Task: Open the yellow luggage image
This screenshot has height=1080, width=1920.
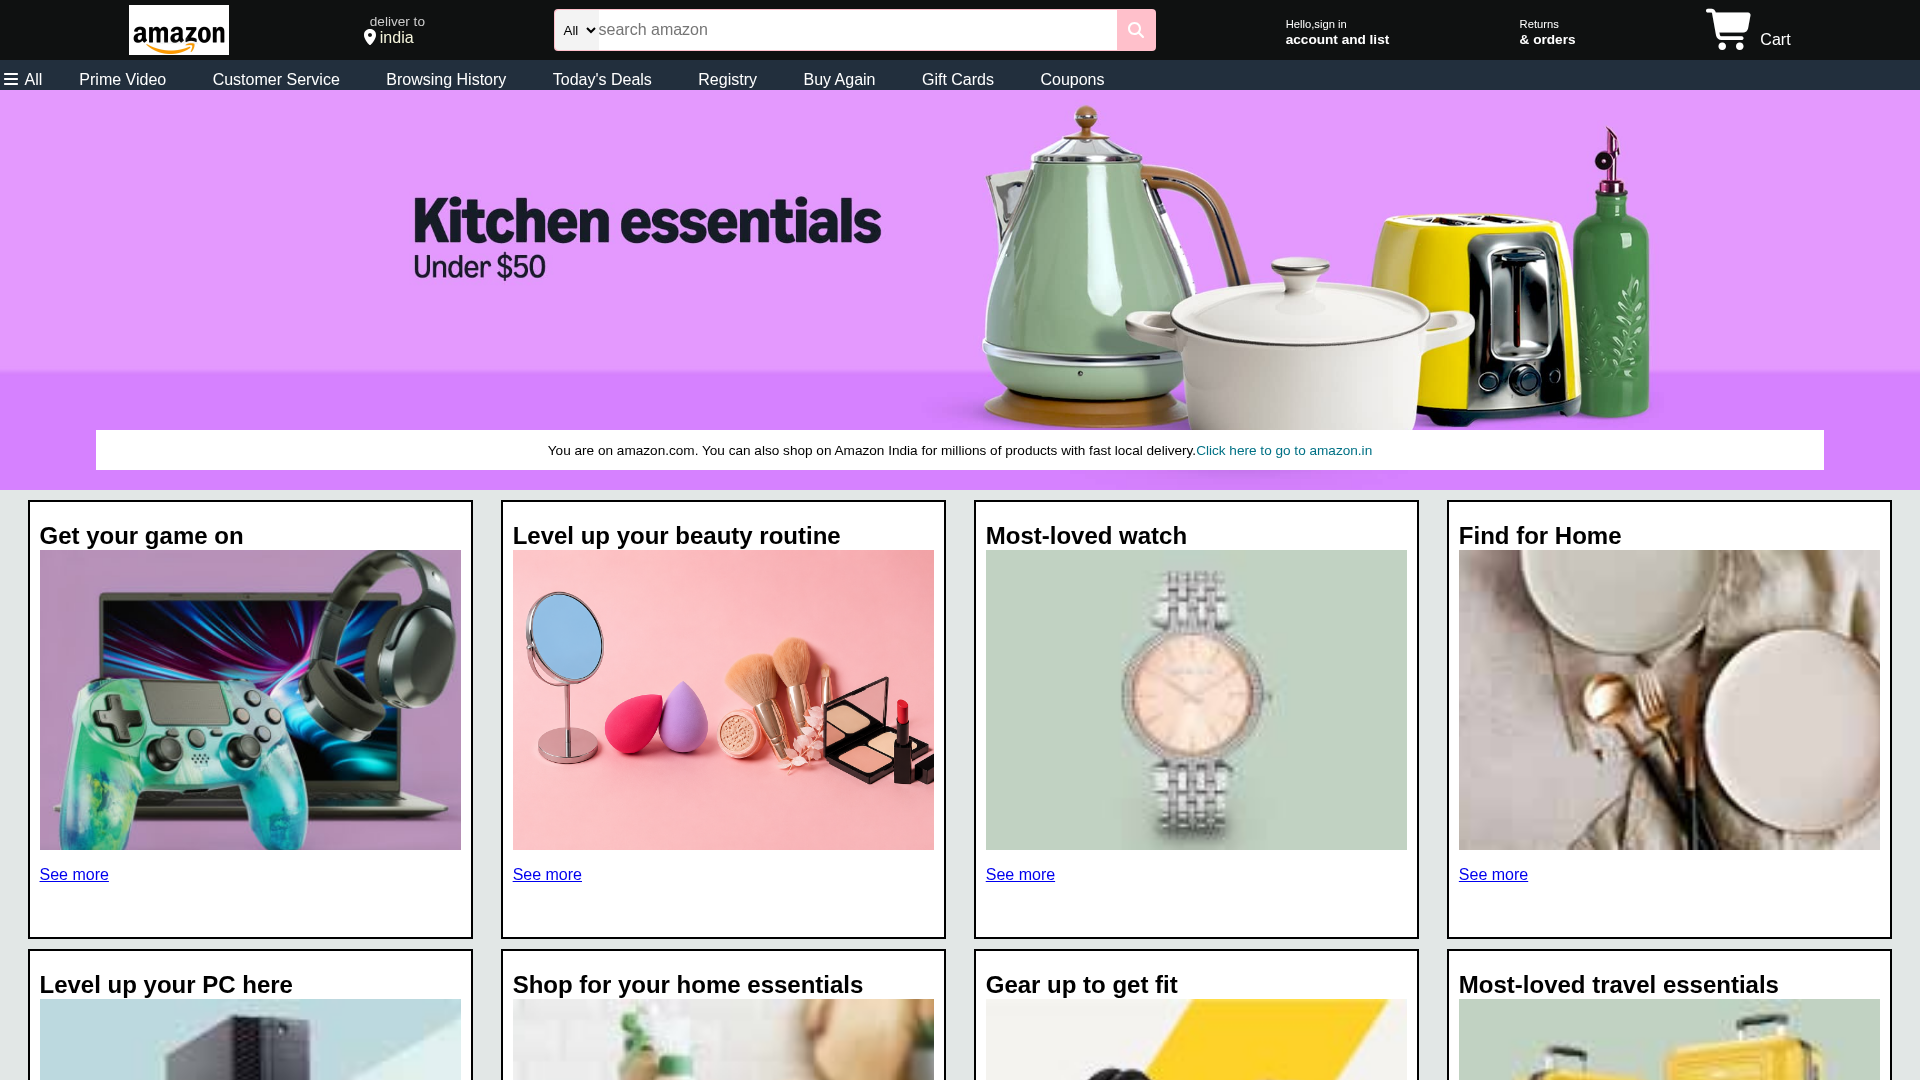Action: tap(1669, 1040)
